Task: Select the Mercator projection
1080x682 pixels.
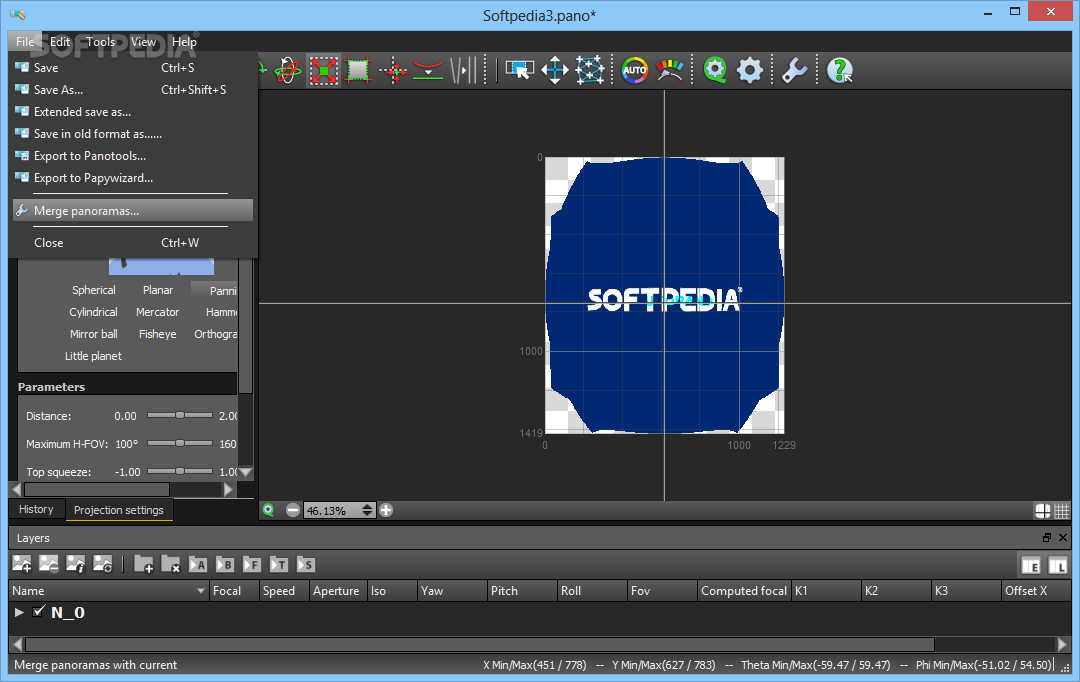Action: pos(157,312)
